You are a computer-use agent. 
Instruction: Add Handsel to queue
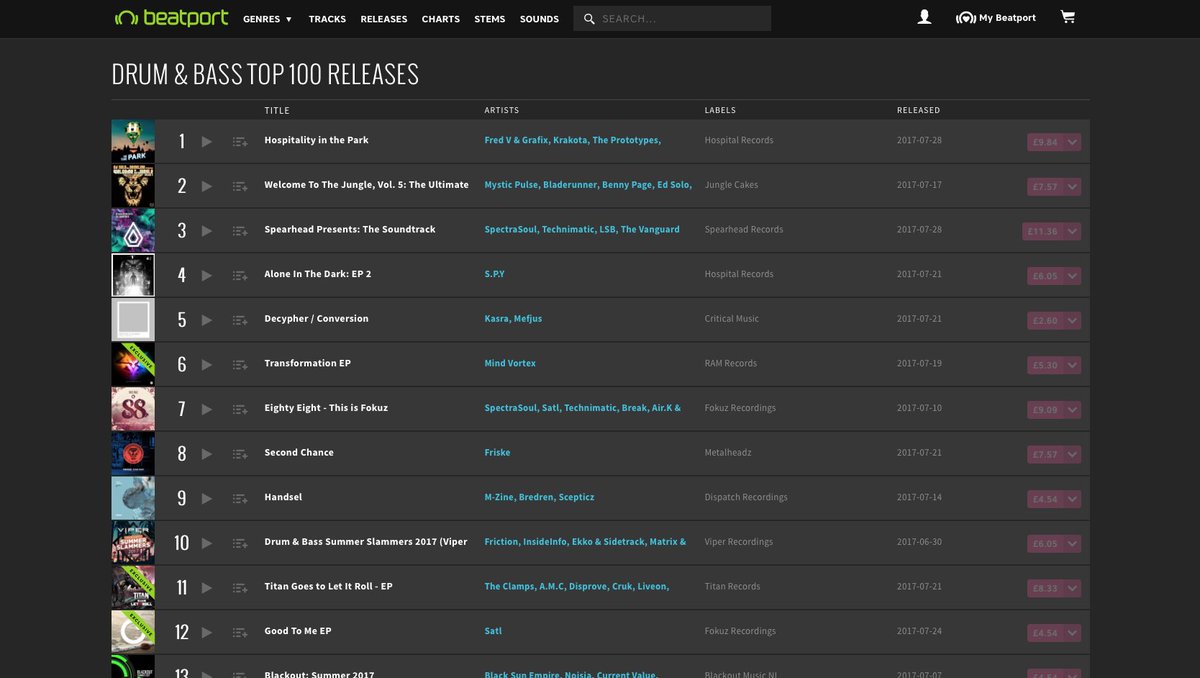(240, 498)
